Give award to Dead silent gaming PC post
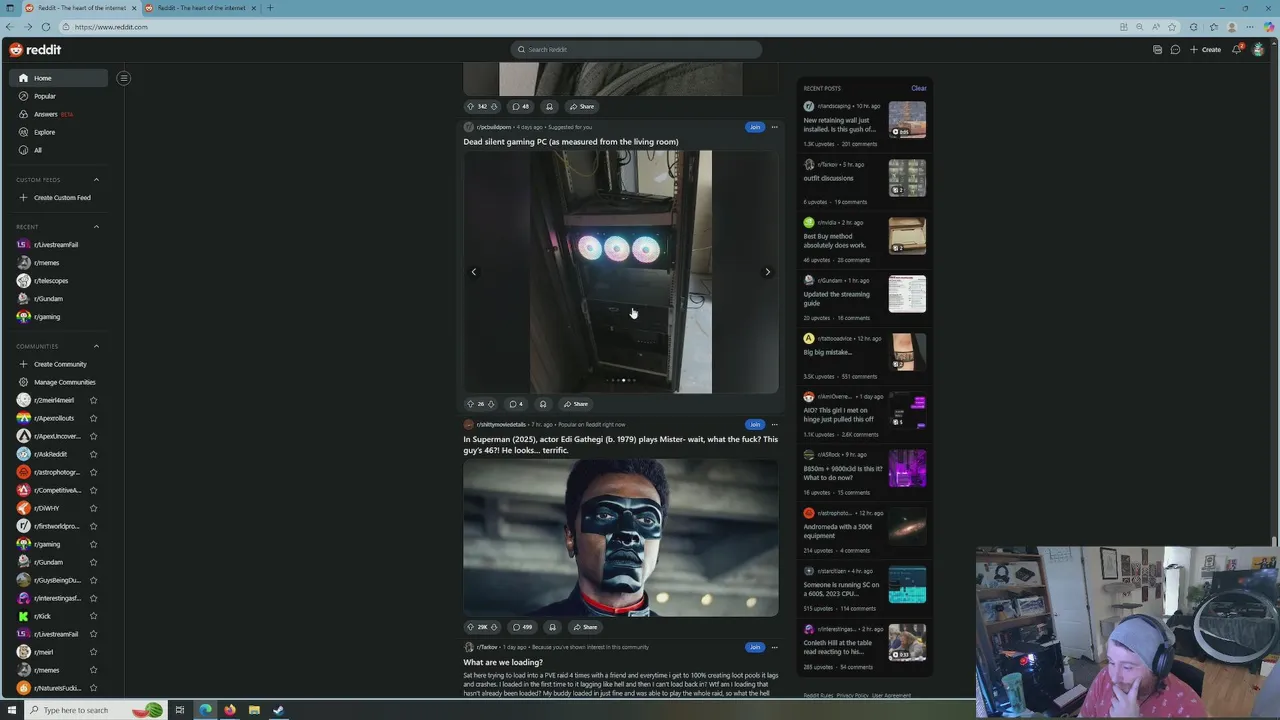 click(x=543, y=404)
